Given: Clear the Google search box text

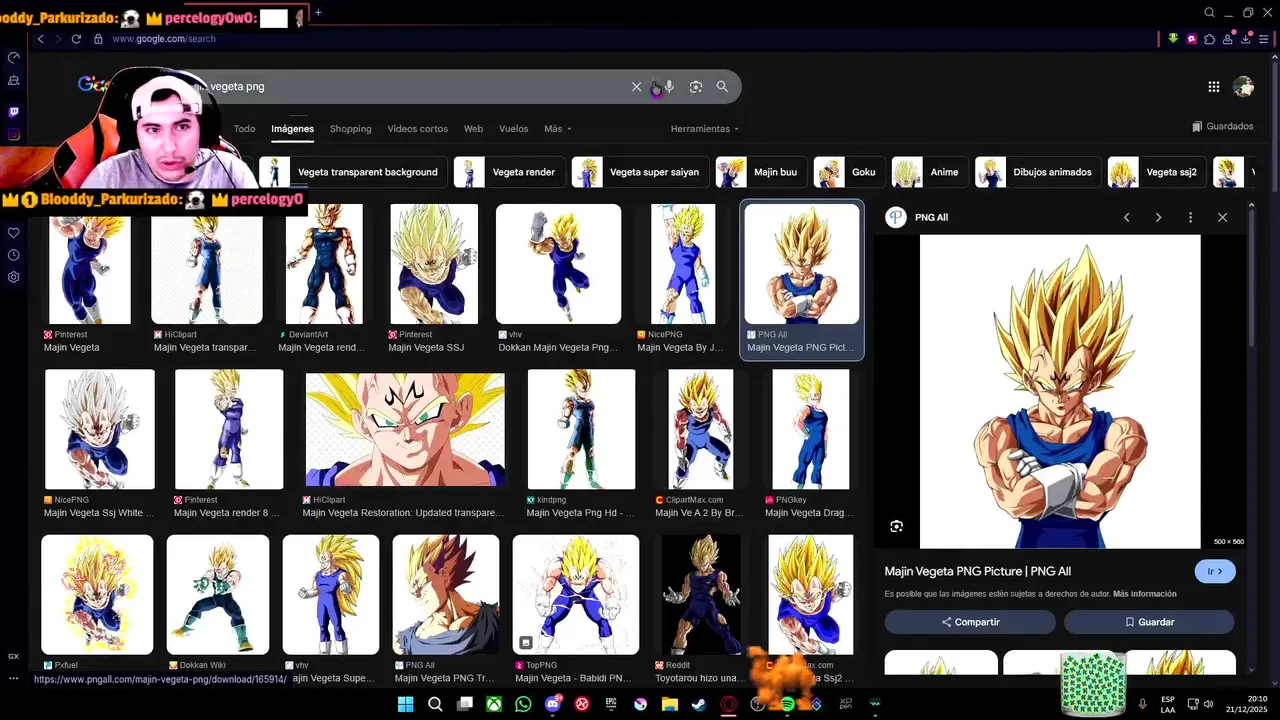Looking at the screenshot, I should 636,87.
